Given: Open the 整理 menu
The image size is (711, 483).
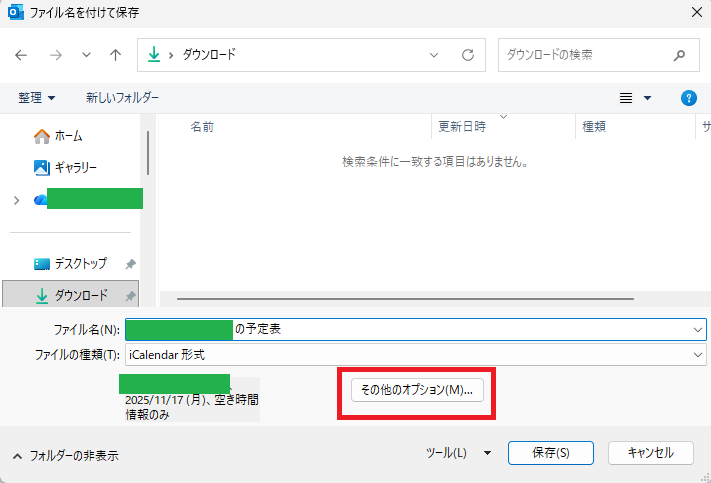Looking at the screenshot, I should 36,98.
